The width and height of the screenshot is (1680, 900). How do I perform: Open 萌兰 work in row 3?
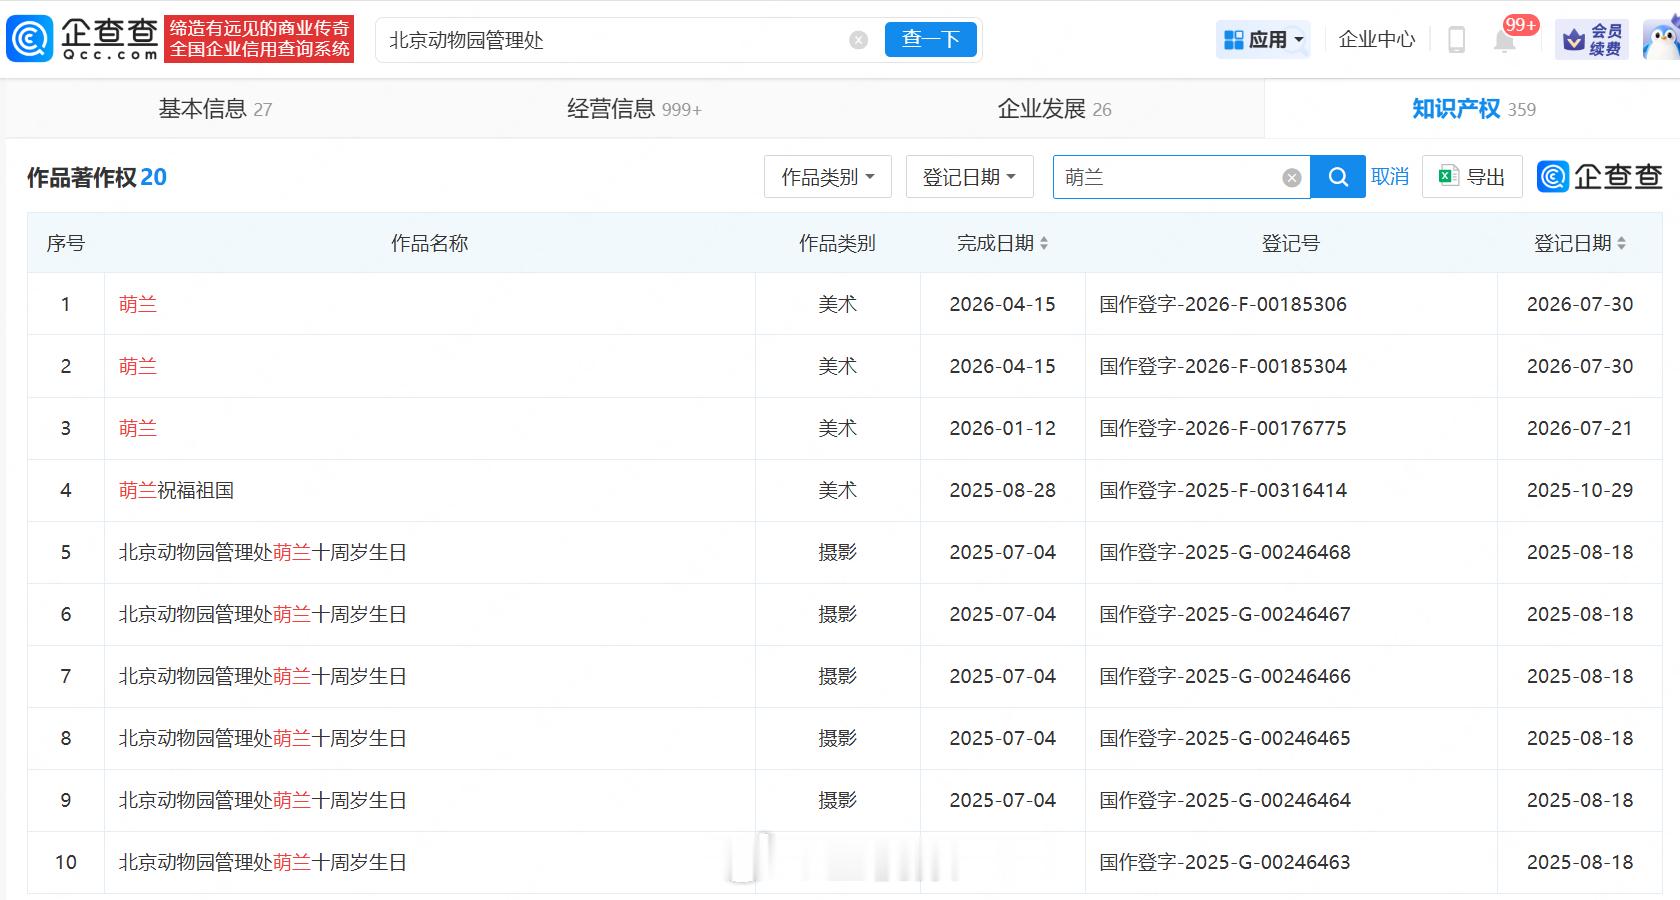[138, 428]
